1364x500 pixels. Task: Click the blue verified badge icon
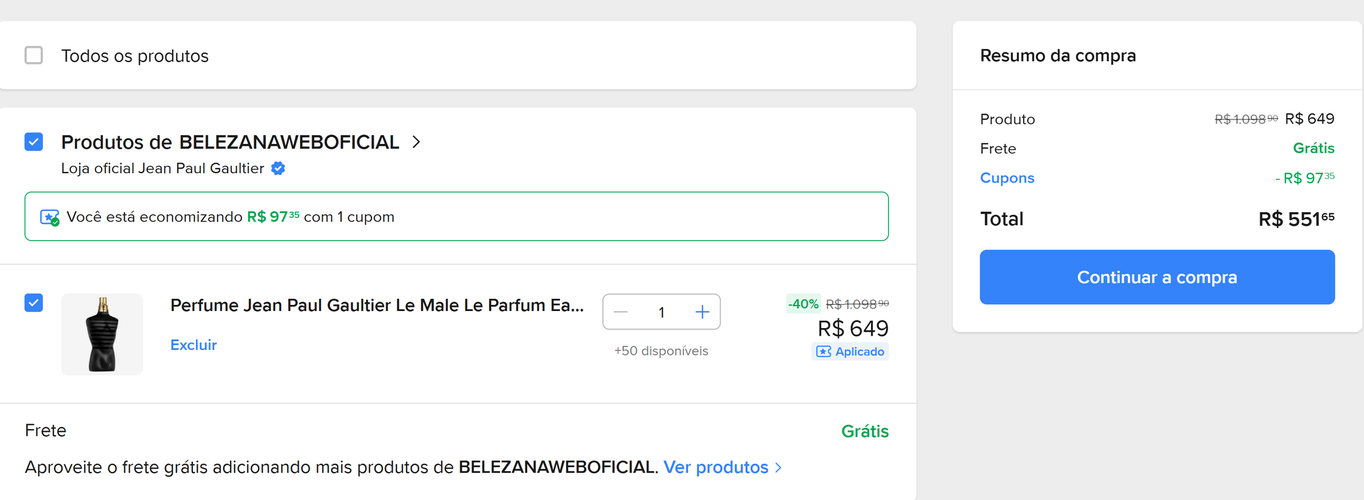(279, 169)
